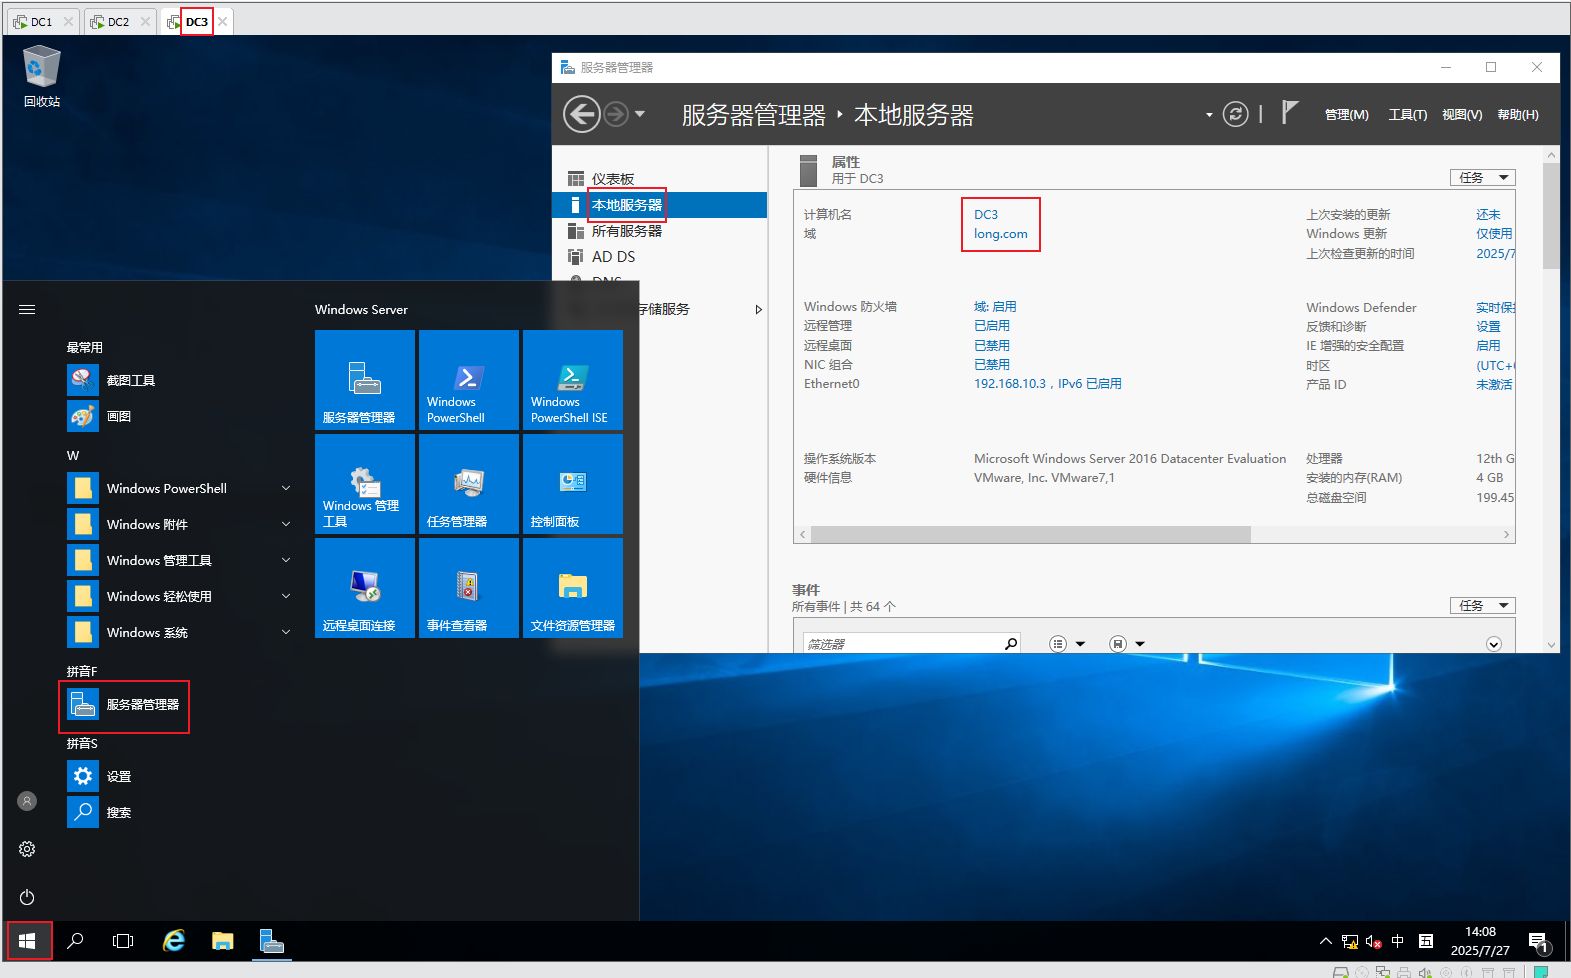
Task: Open the Windows 管理工具 tile
Action: click(365, 484)
